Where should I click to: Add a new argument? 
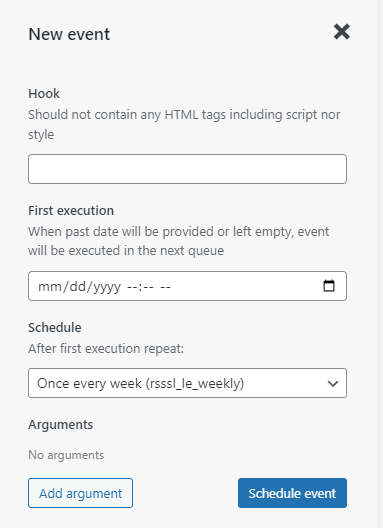point(81,493)
